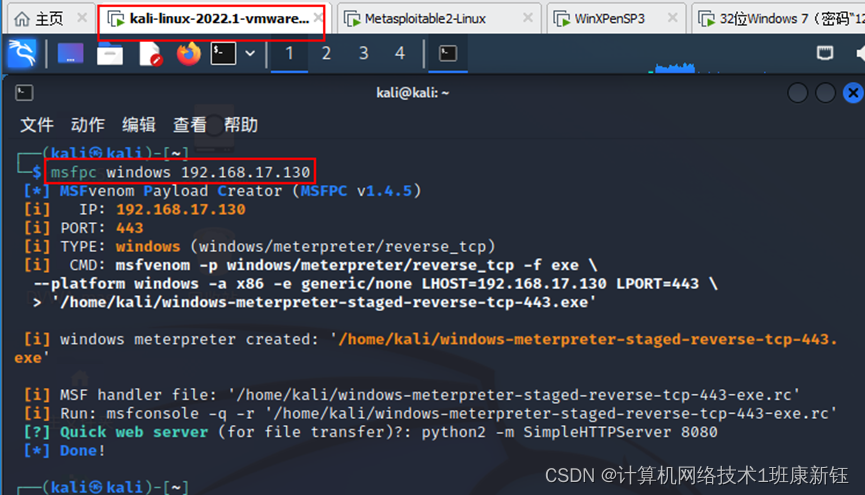The image size is (865, 495).
Task: Launch Firefox from the Kali panel
Action: (189, 54)
